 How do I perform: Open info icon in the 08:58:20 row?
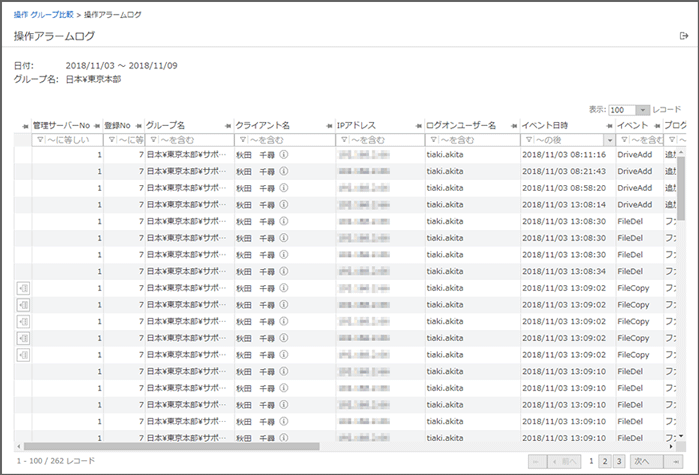(x=284, y=187)
